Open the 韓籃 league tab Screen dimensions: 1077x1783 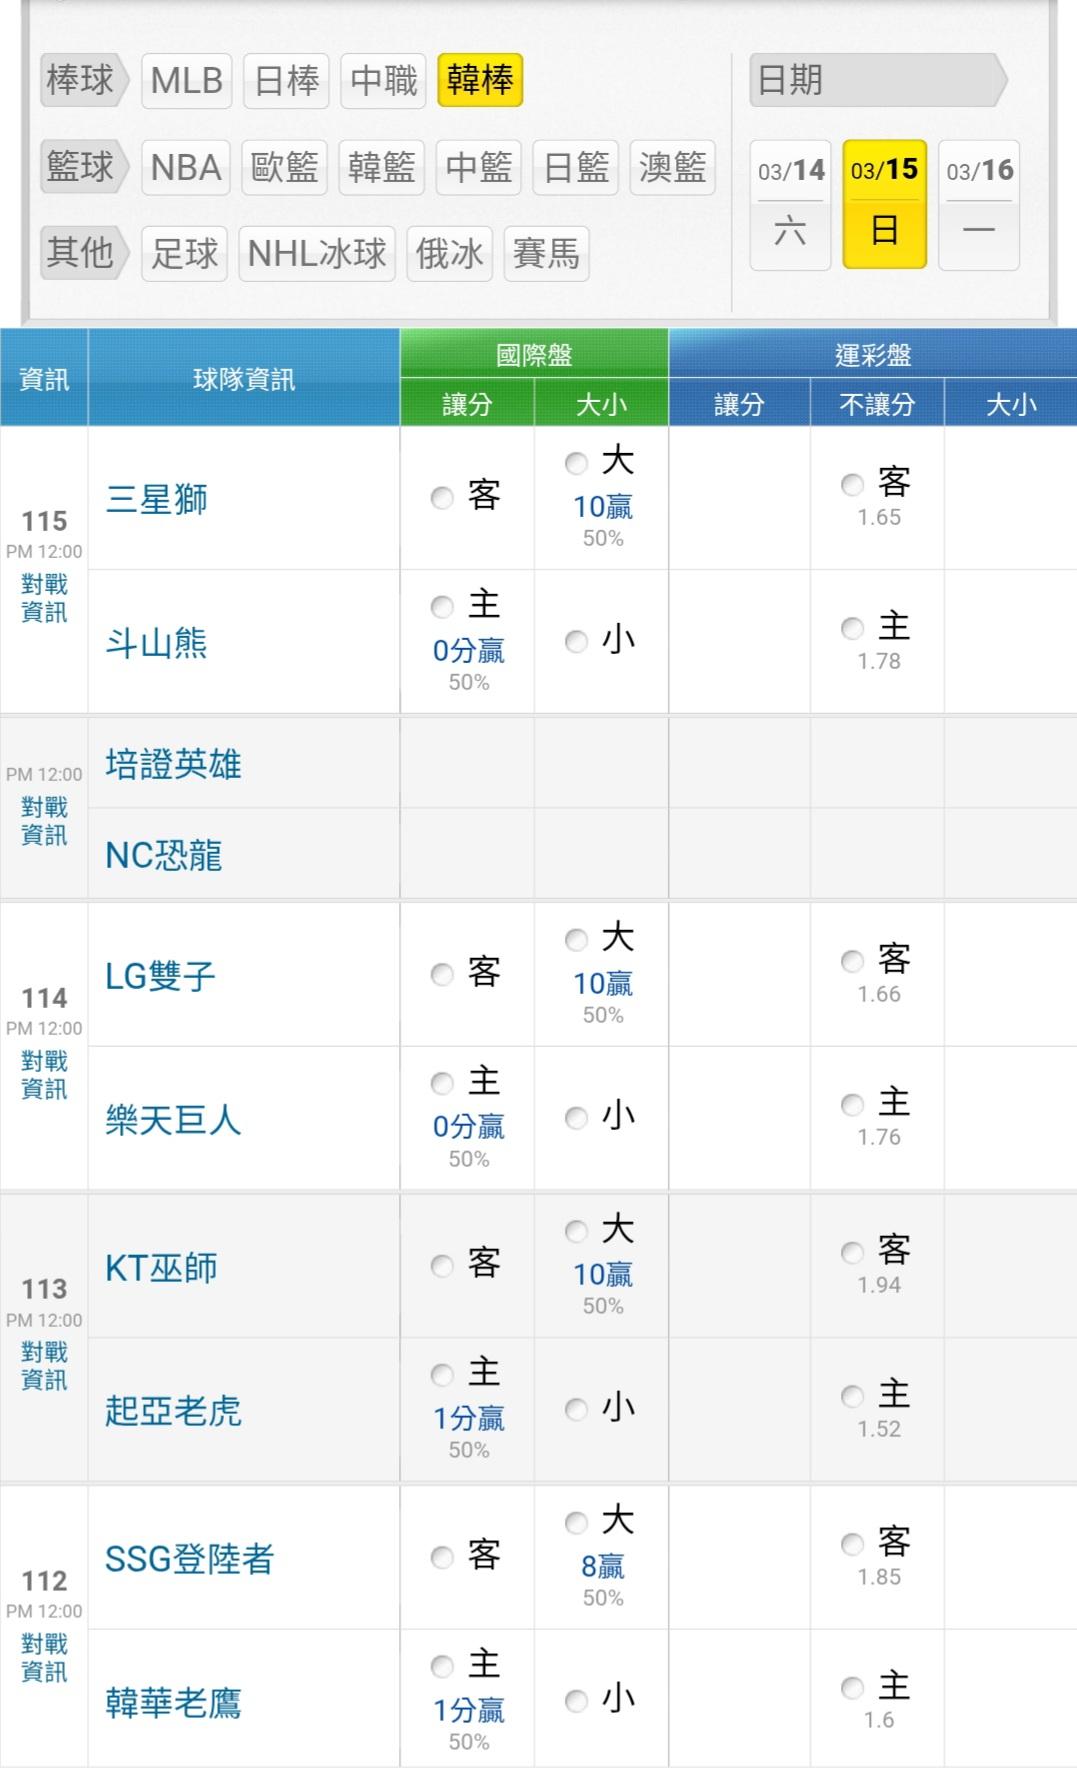click(381, 167)
